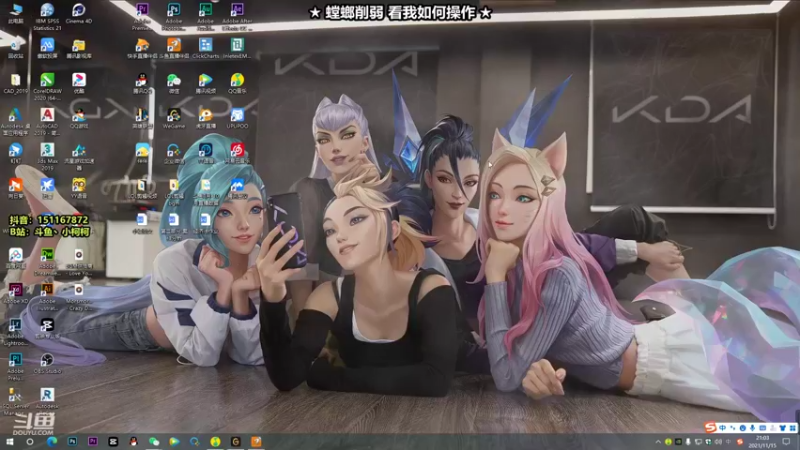This screenshot has height=450, width=800.
Task: Open Microsoft Edge from taskbar
Action: pos(52,441)
